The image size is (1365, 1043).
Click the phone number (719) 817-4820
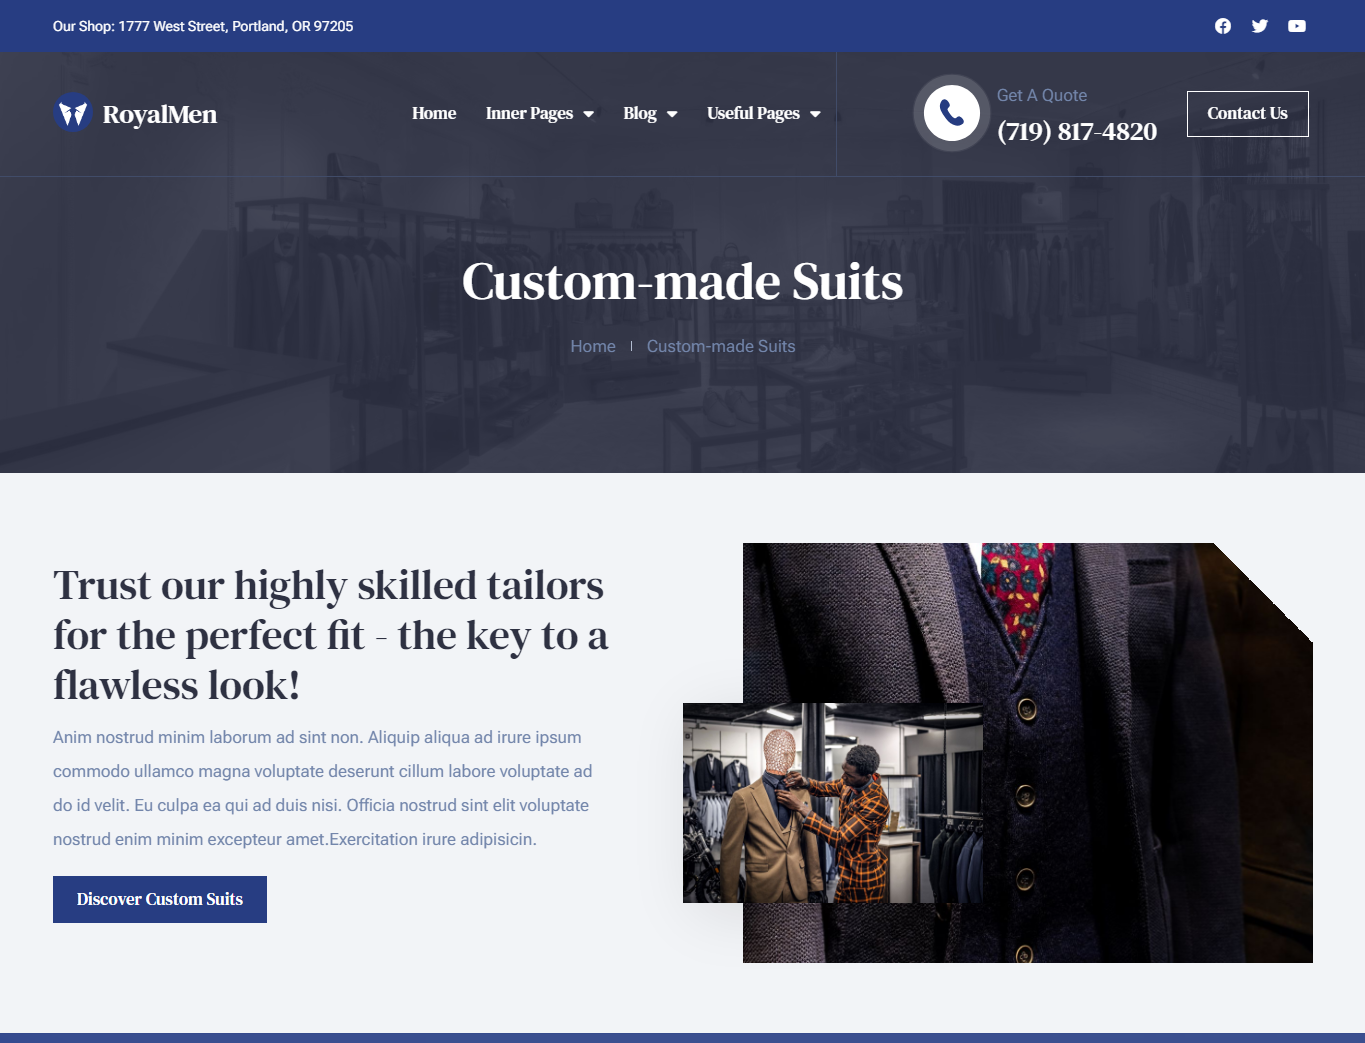(x=1077, y=131)
